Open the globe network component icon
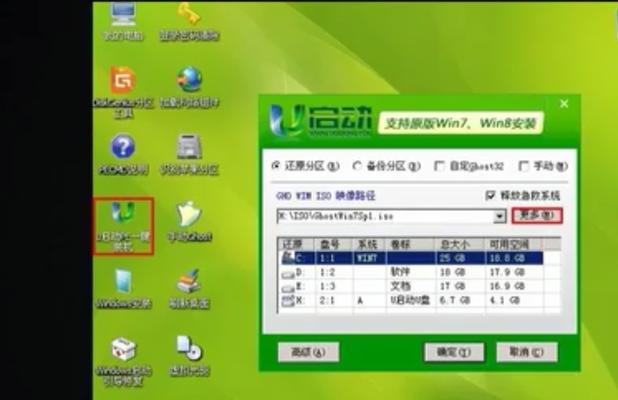This screenshot has width=618, height=400. point(189,87)
